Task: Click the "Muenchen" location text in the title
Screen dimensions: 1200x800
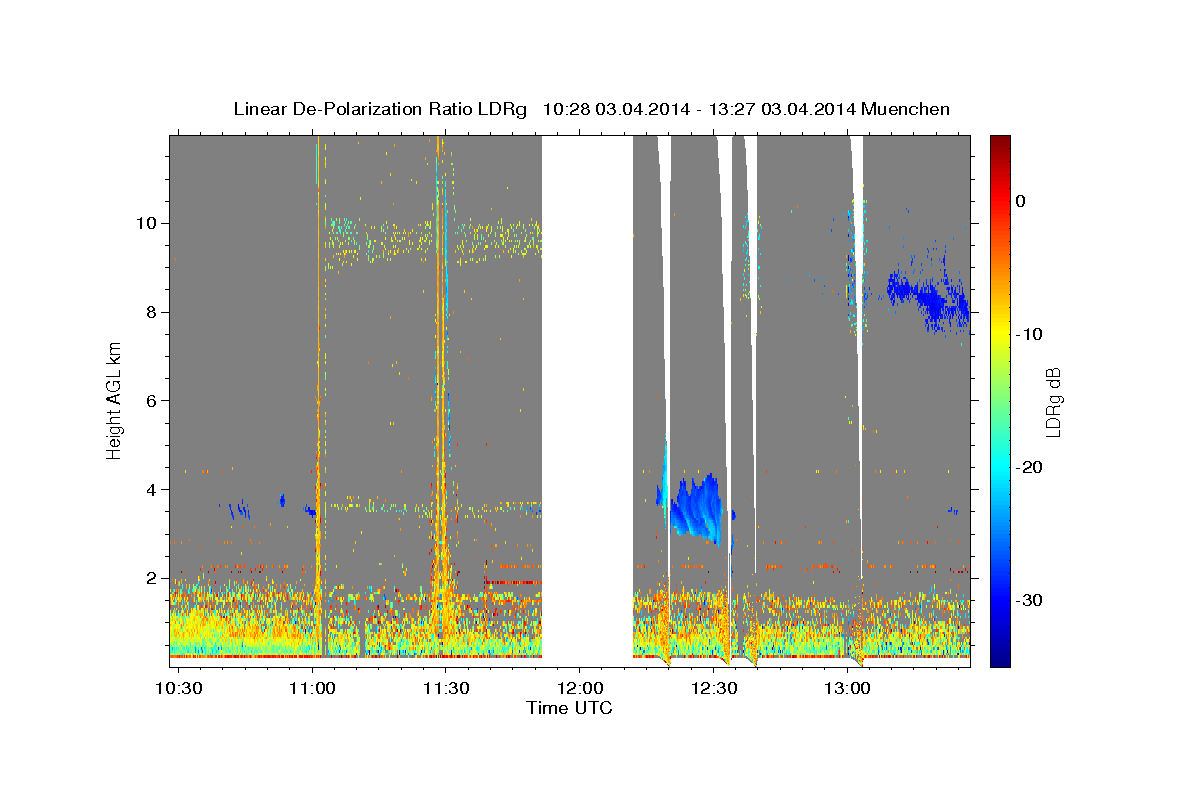Action: coord(906,109)
